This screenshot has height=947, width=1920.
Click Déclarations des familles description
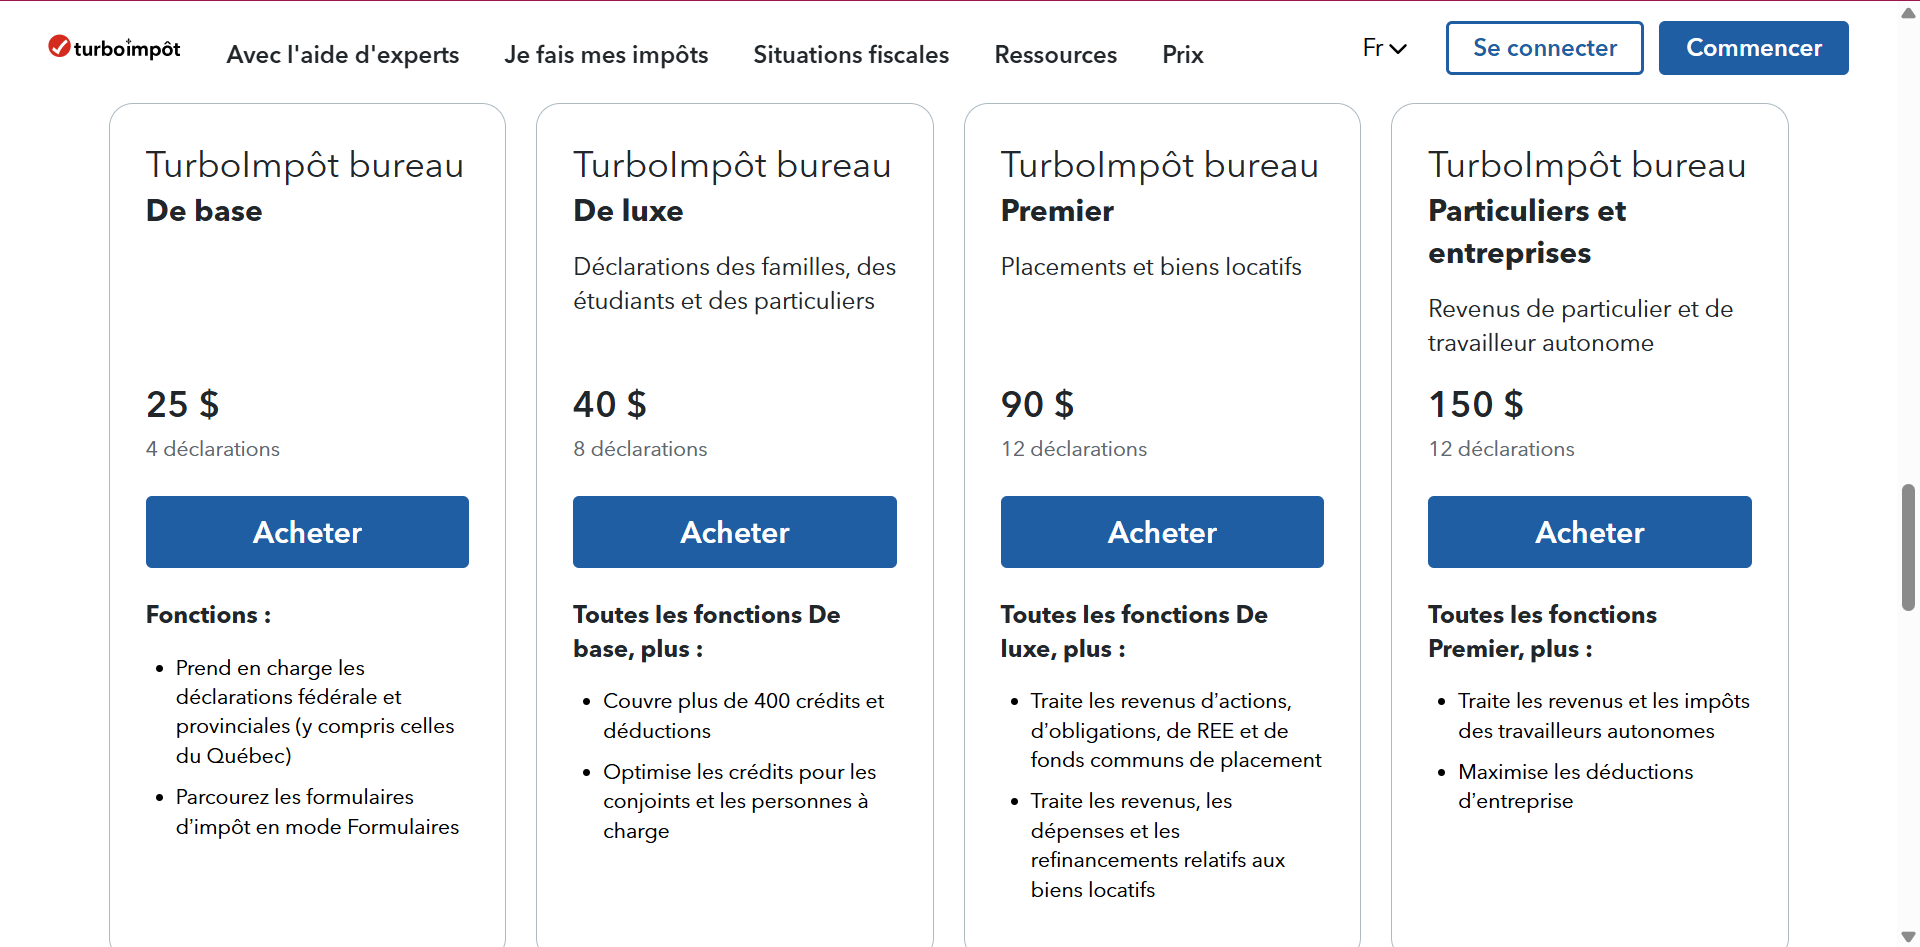pos(734,284)
